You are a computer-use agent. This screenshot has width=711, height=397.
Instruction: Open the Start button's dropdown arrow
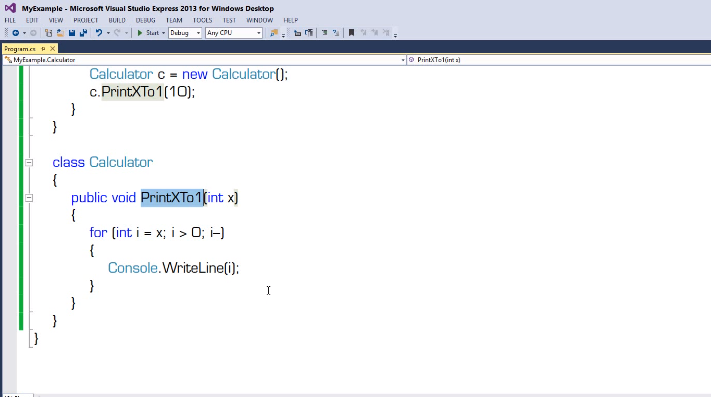(163, 33)
